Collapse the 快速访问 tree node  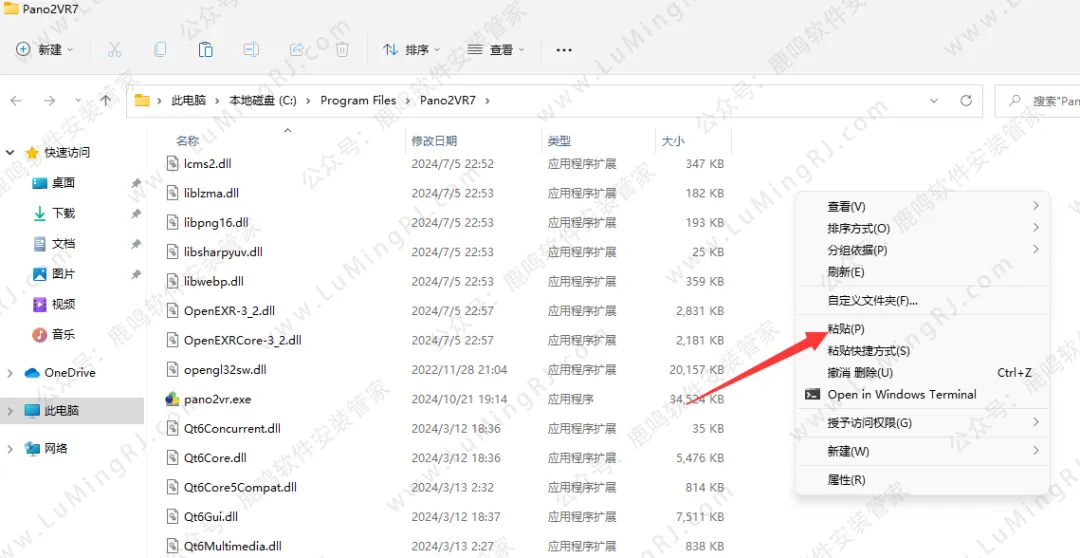[x=10, y=153]
